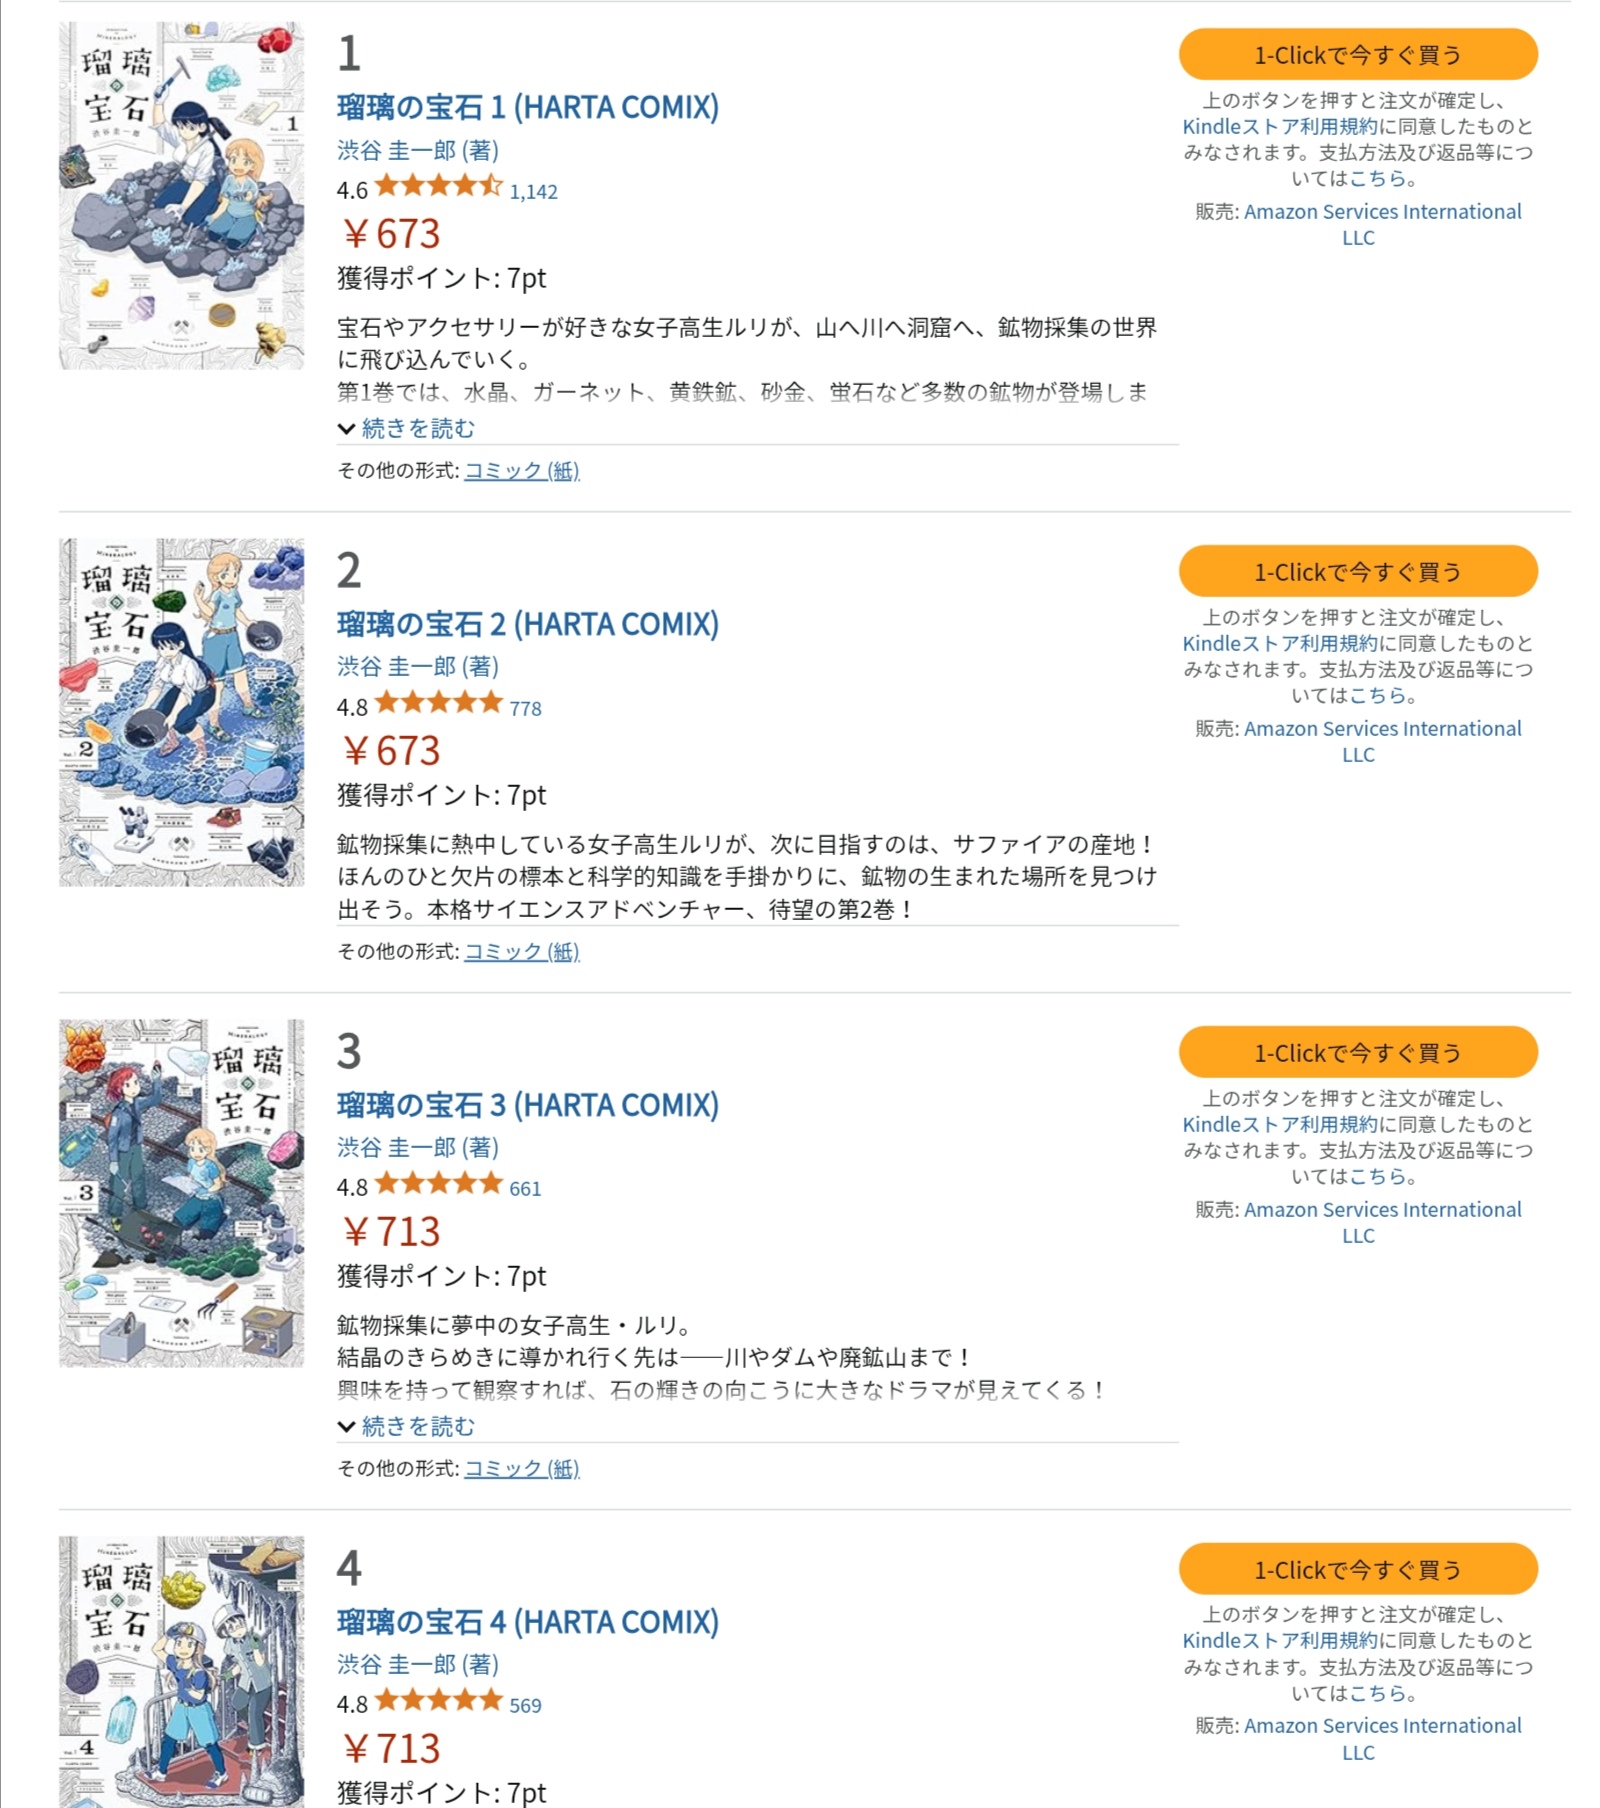Open title link 瑠璃の宝石 2 (HARTA COMIX)
Image resolution: width=1600 pixels, height=1808 pixels.
pos(528,624)
